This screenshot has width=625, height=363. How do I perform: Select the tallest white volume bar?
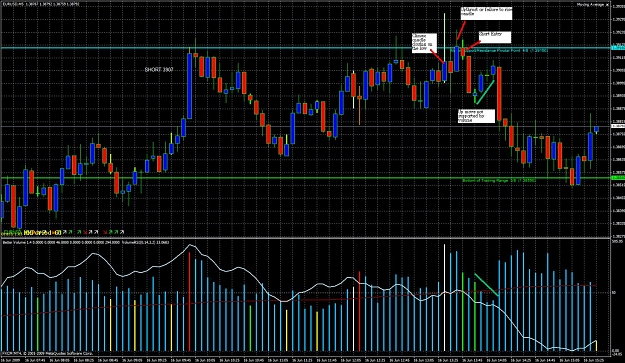(445, 297)
